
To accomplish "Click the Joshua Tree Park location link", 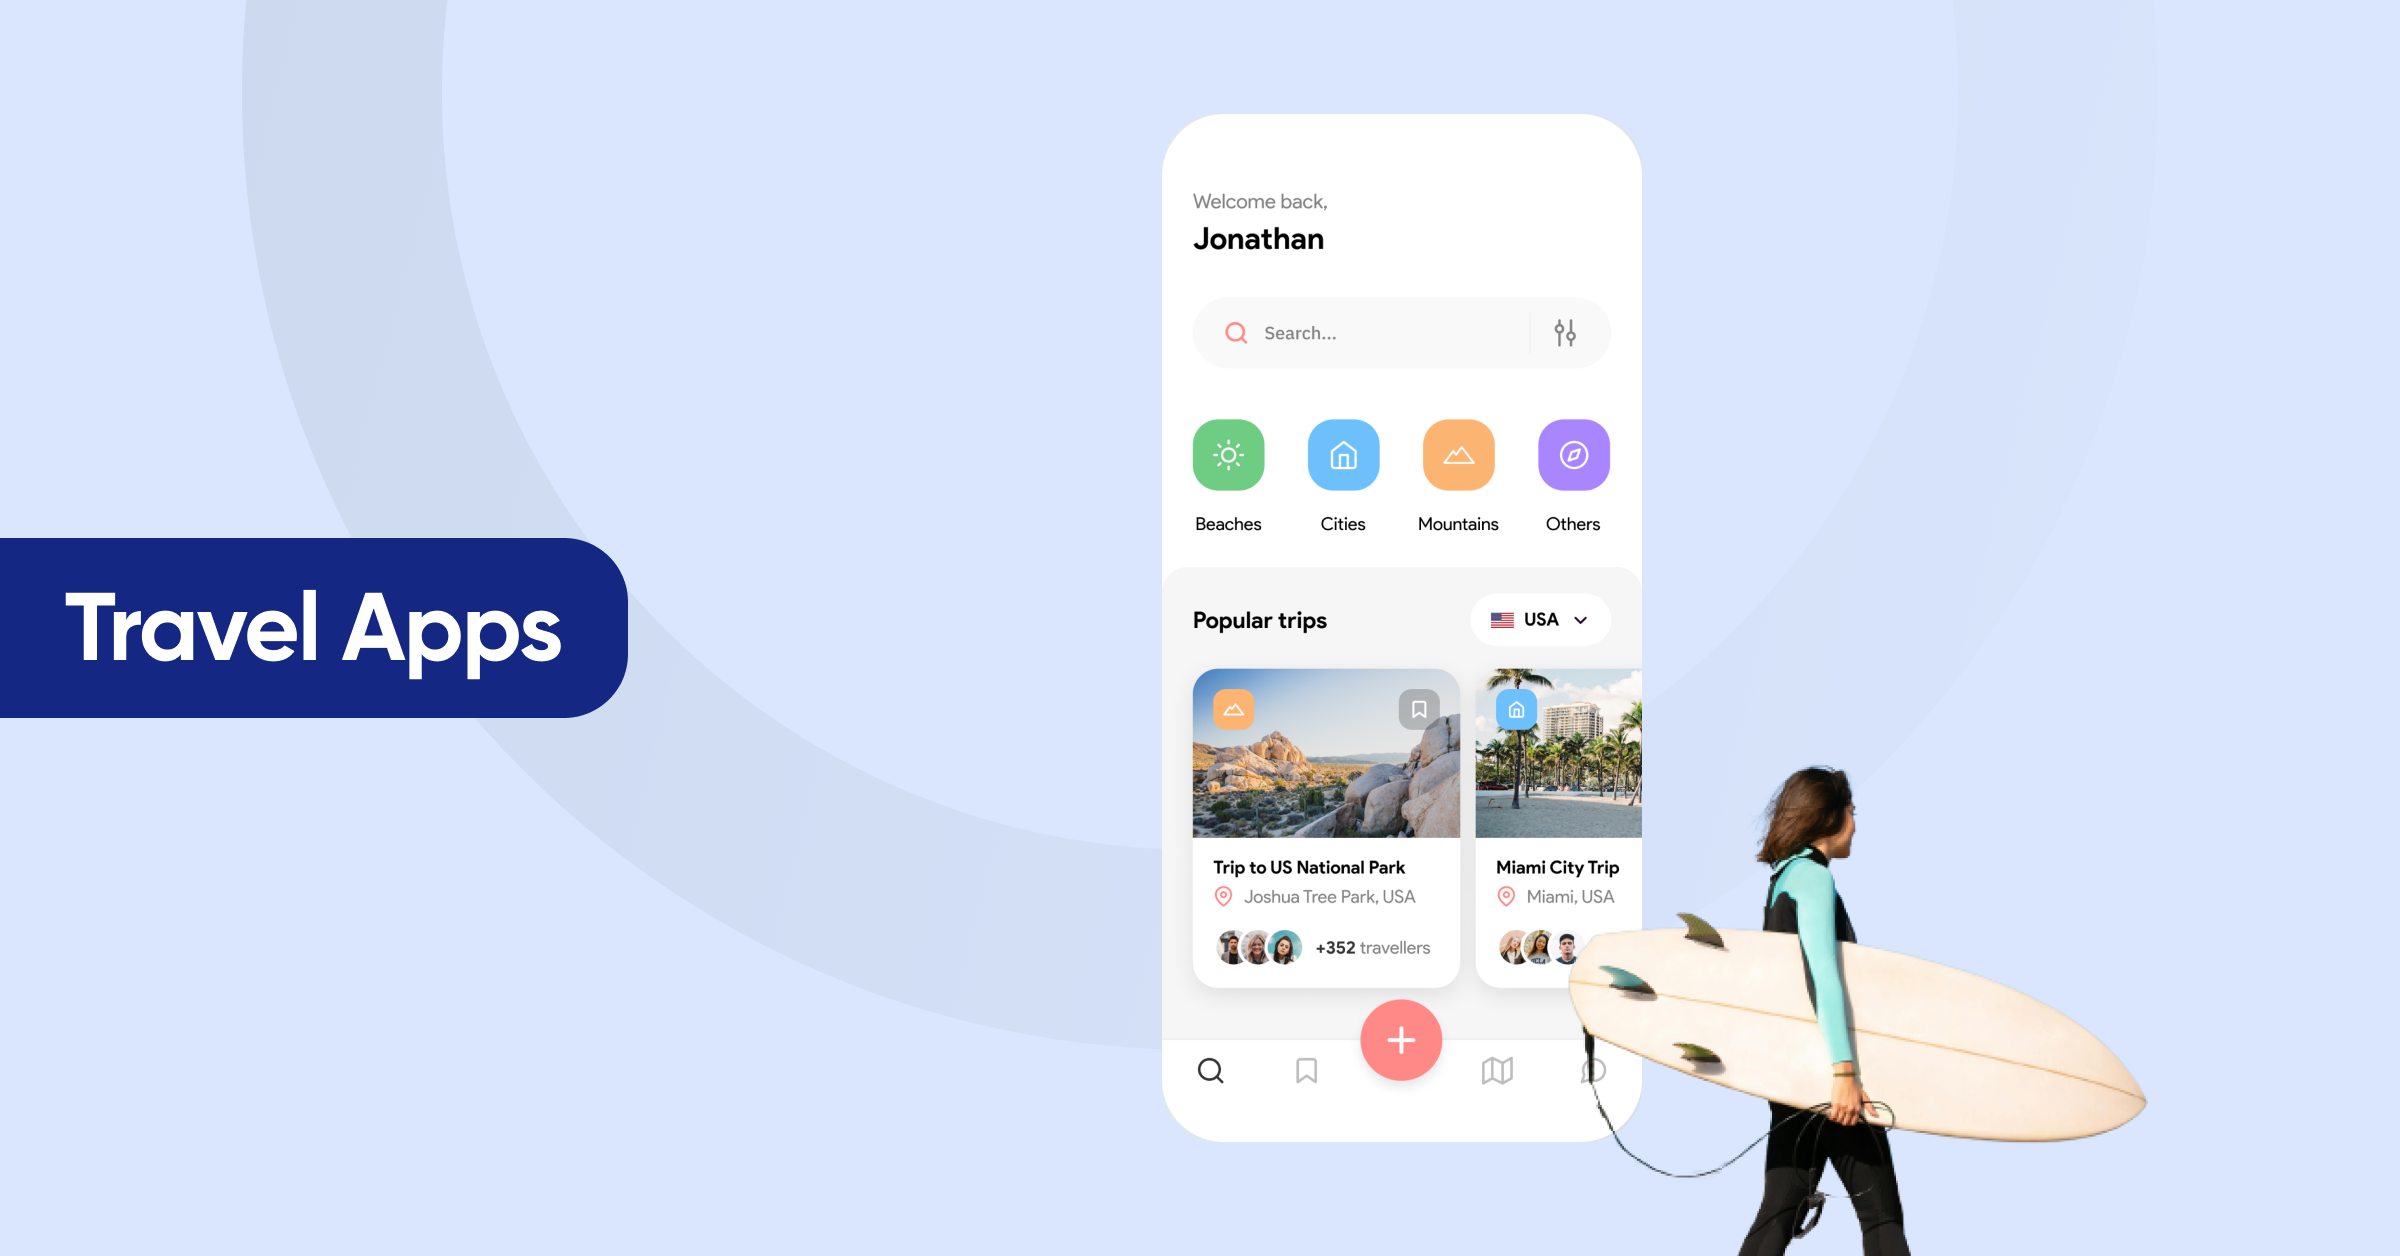I will pos(1327,897).
